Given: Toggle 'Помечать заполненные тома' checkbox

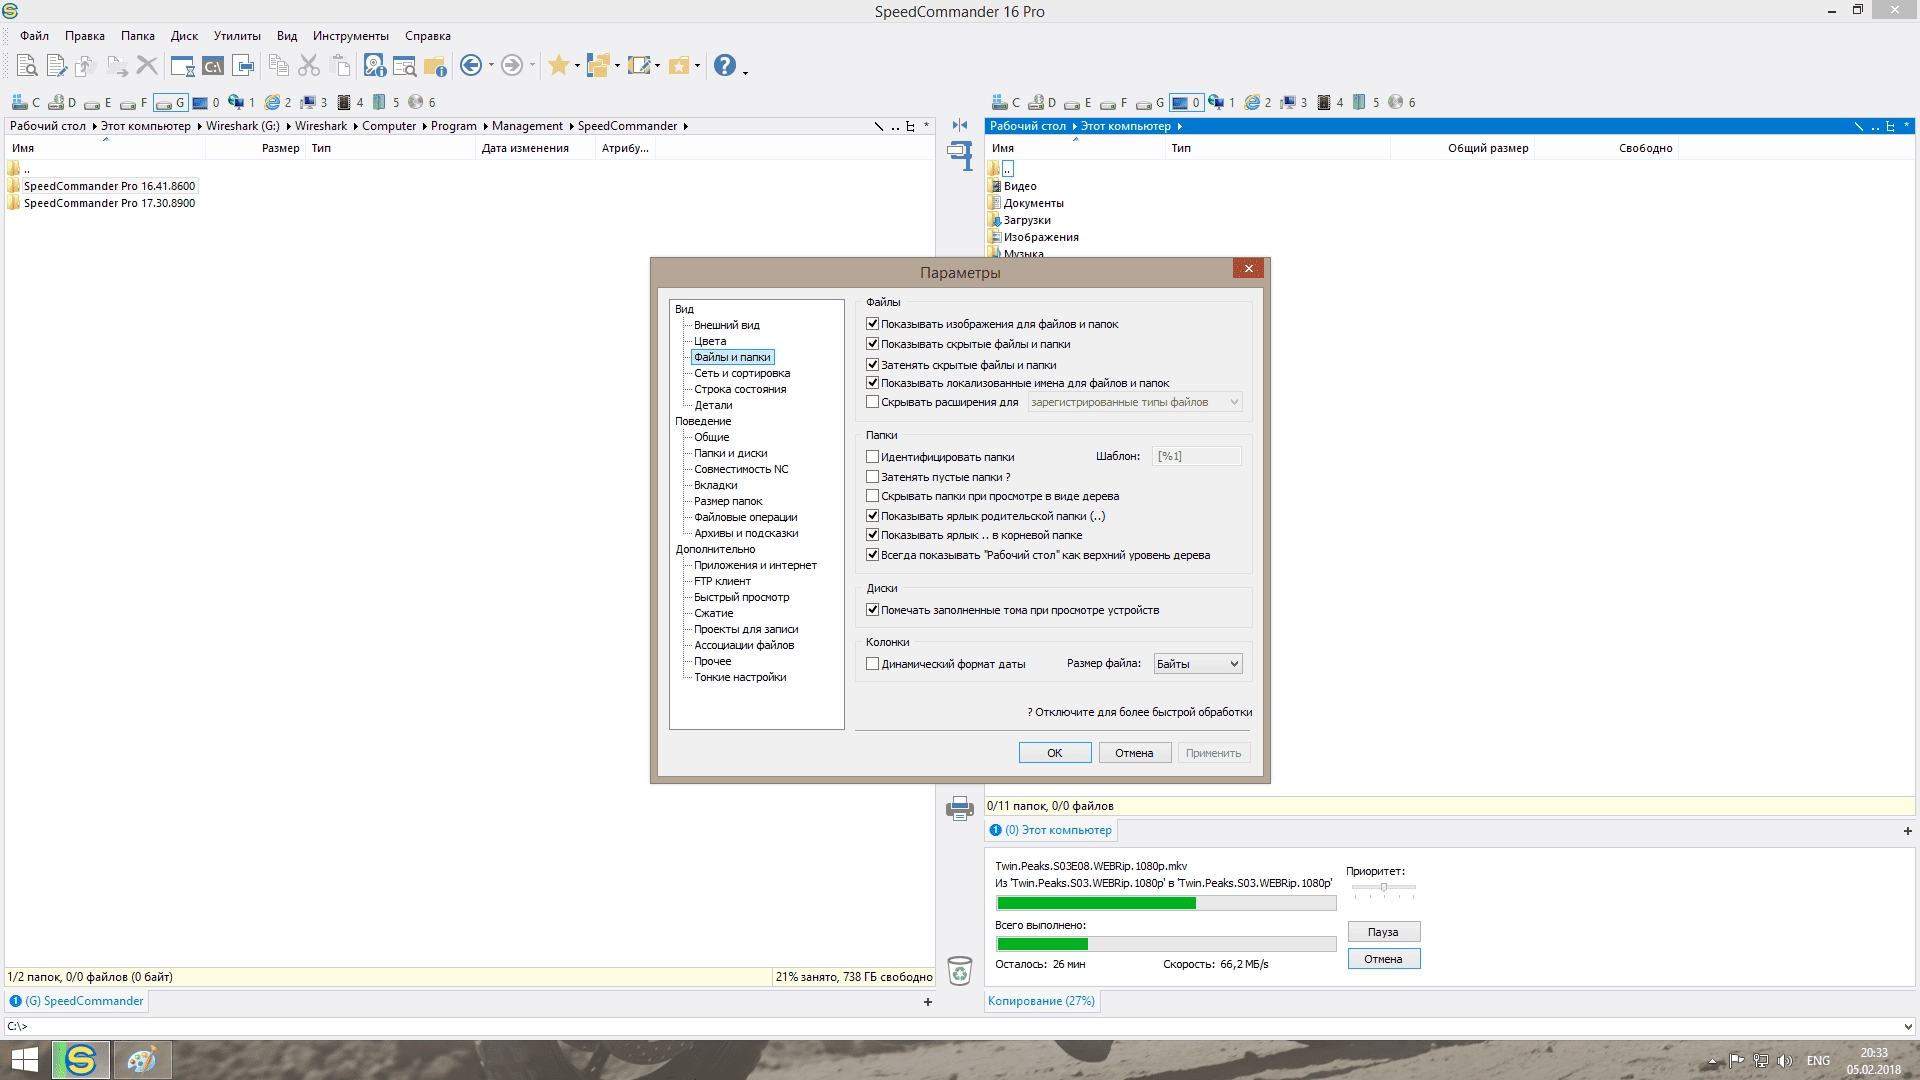Looking at the screenshot, I should click(872, 610).
